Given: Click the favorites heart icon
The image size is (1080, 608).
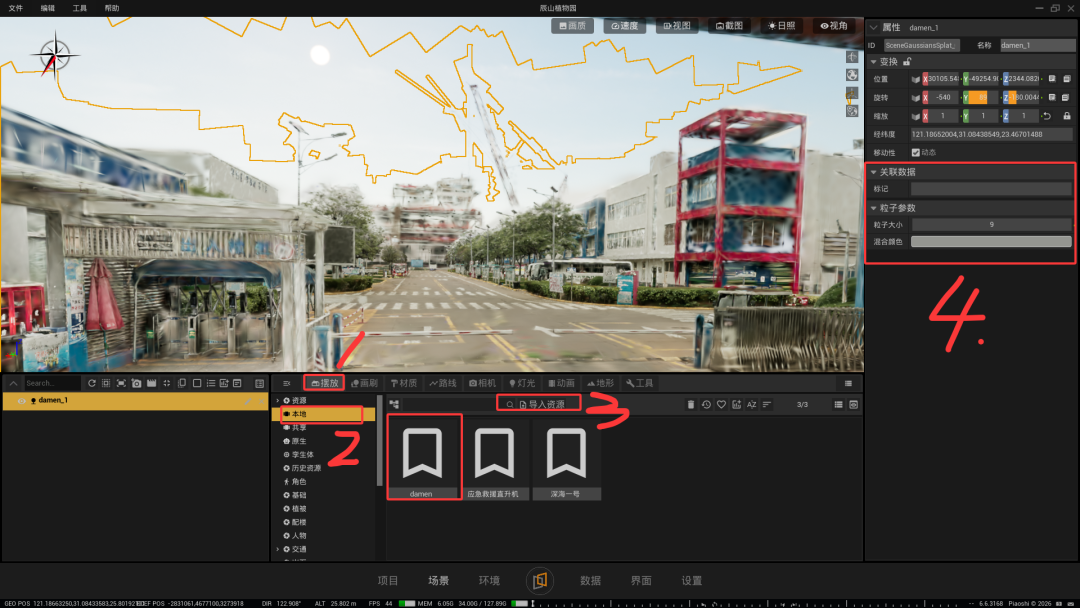Looking at the screenshot, I should pos(721,405).
